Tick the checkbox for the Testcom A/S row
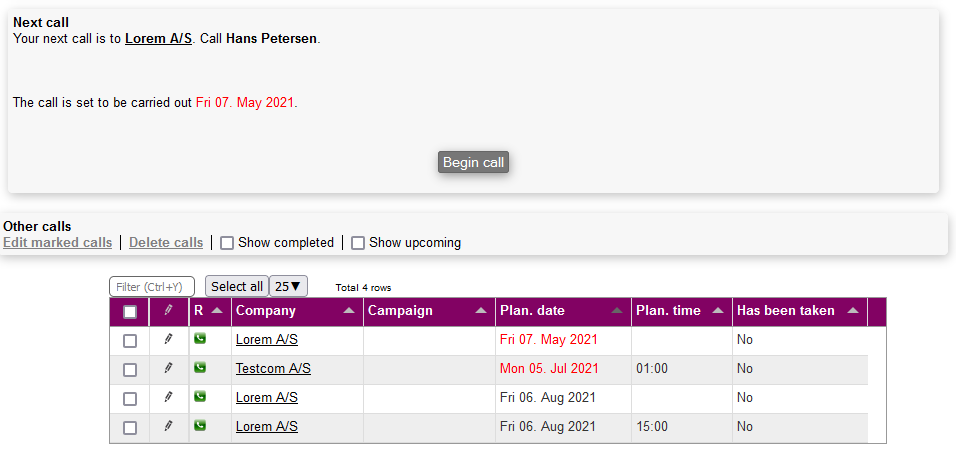Viewport: 956px width, 451px height. click(130, 370)
